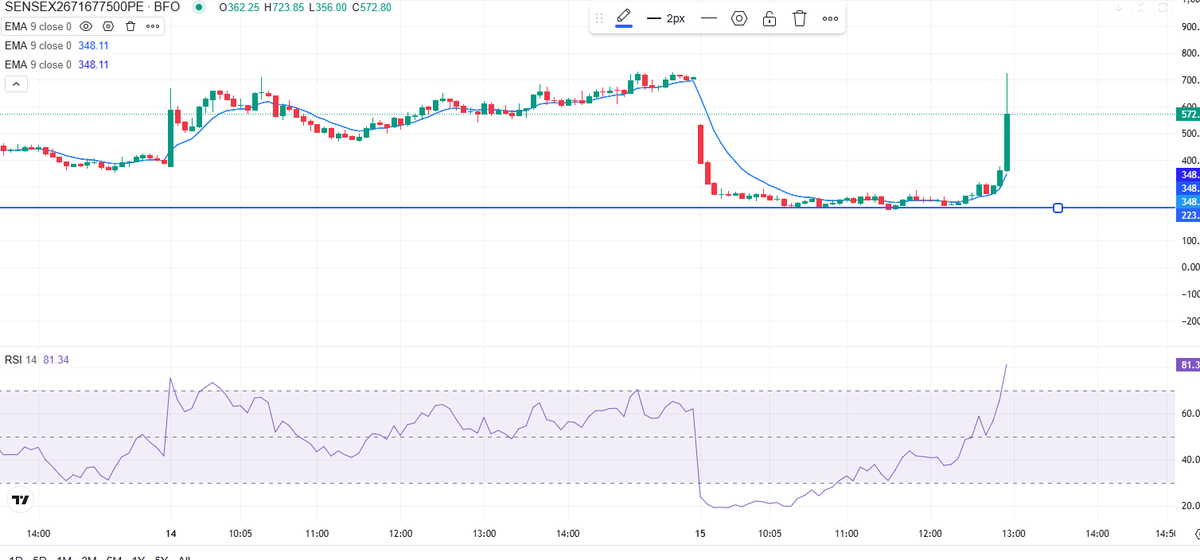Click the 40.00 RSI scale label

(x=1189, y=460)
